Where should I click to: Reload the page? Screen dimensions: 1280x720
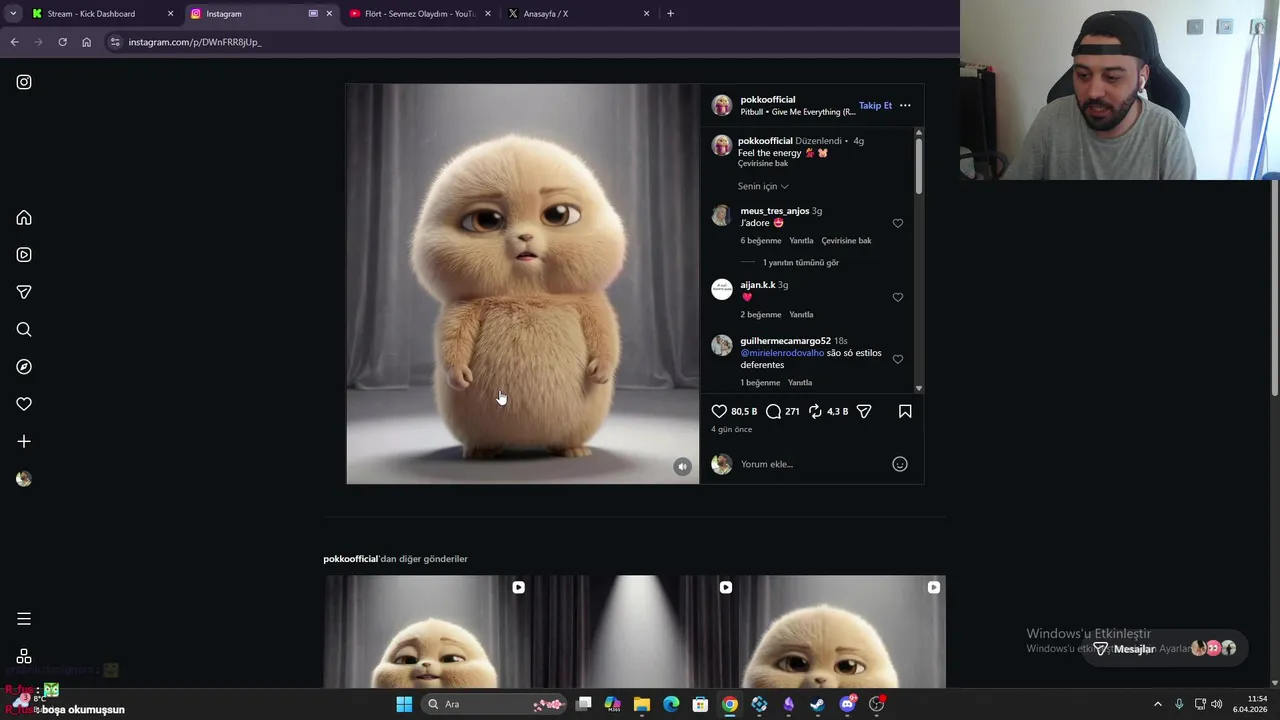tap(62, 42)
